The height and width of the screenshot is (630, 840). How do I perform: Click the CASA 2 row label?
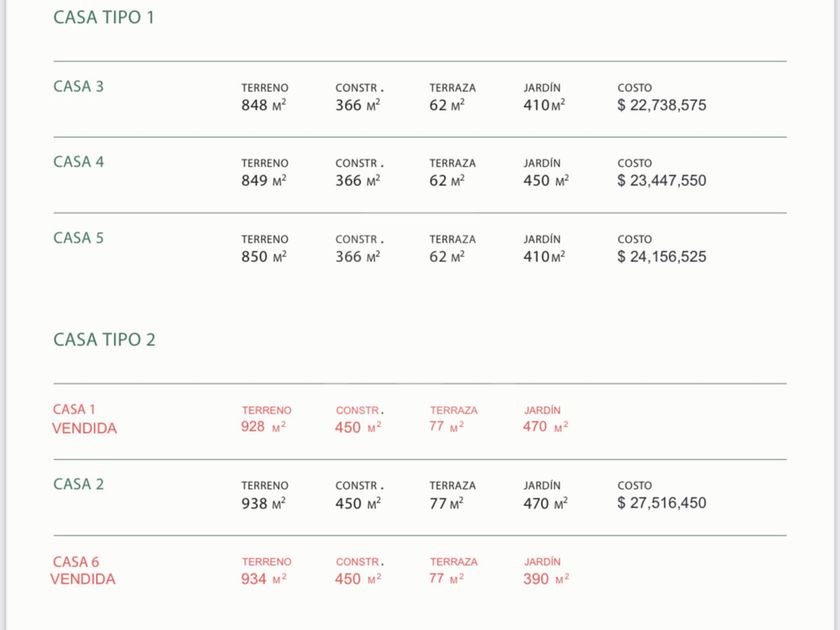pos(78,484)
